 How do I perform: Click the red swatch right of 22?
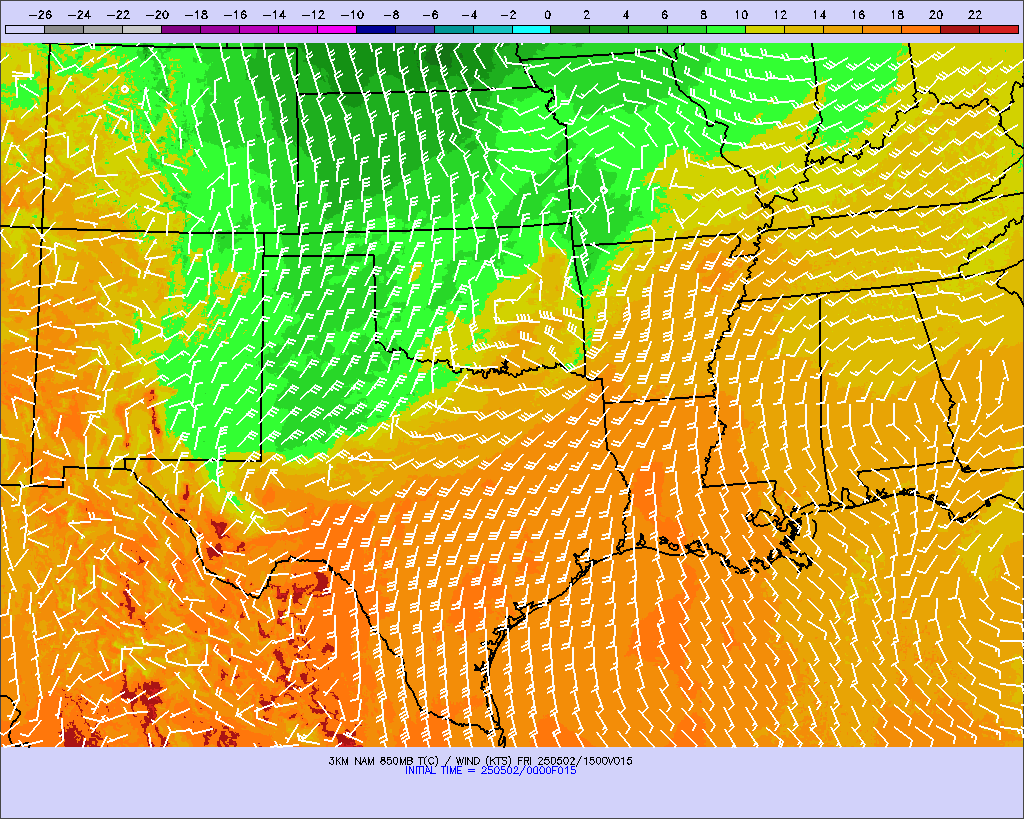click(999, 29)
